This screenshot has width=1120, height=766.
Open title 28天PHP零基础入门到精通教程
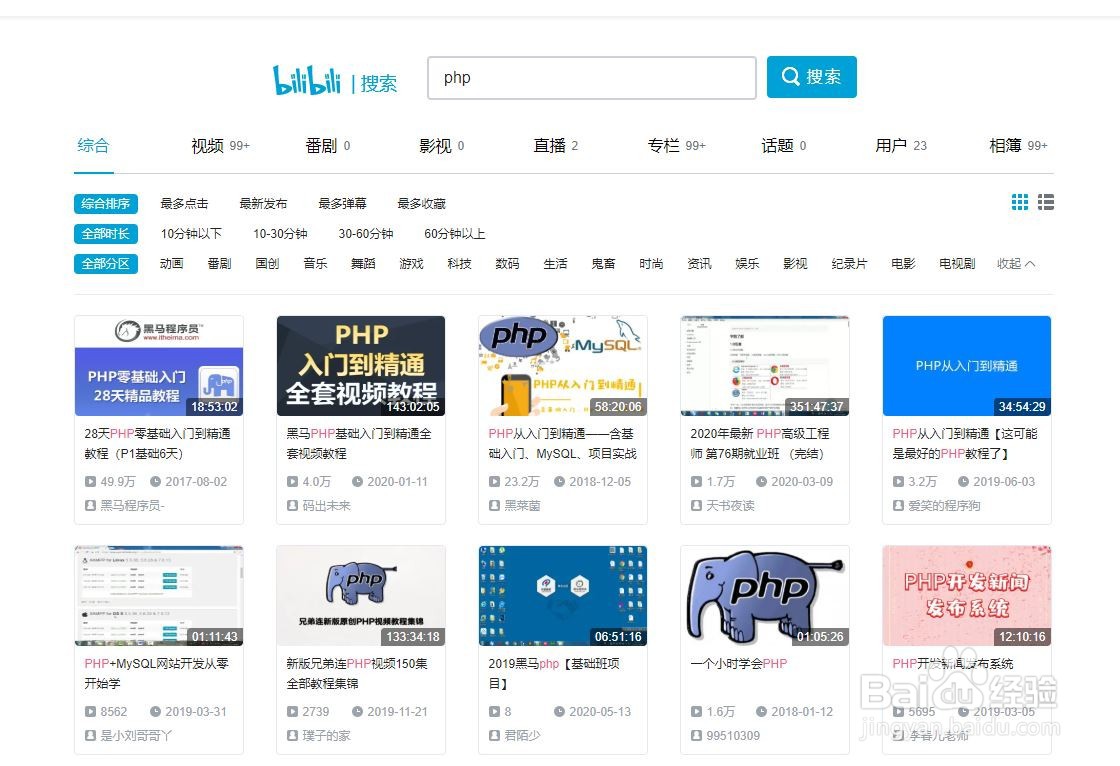[x=157, y=444]
